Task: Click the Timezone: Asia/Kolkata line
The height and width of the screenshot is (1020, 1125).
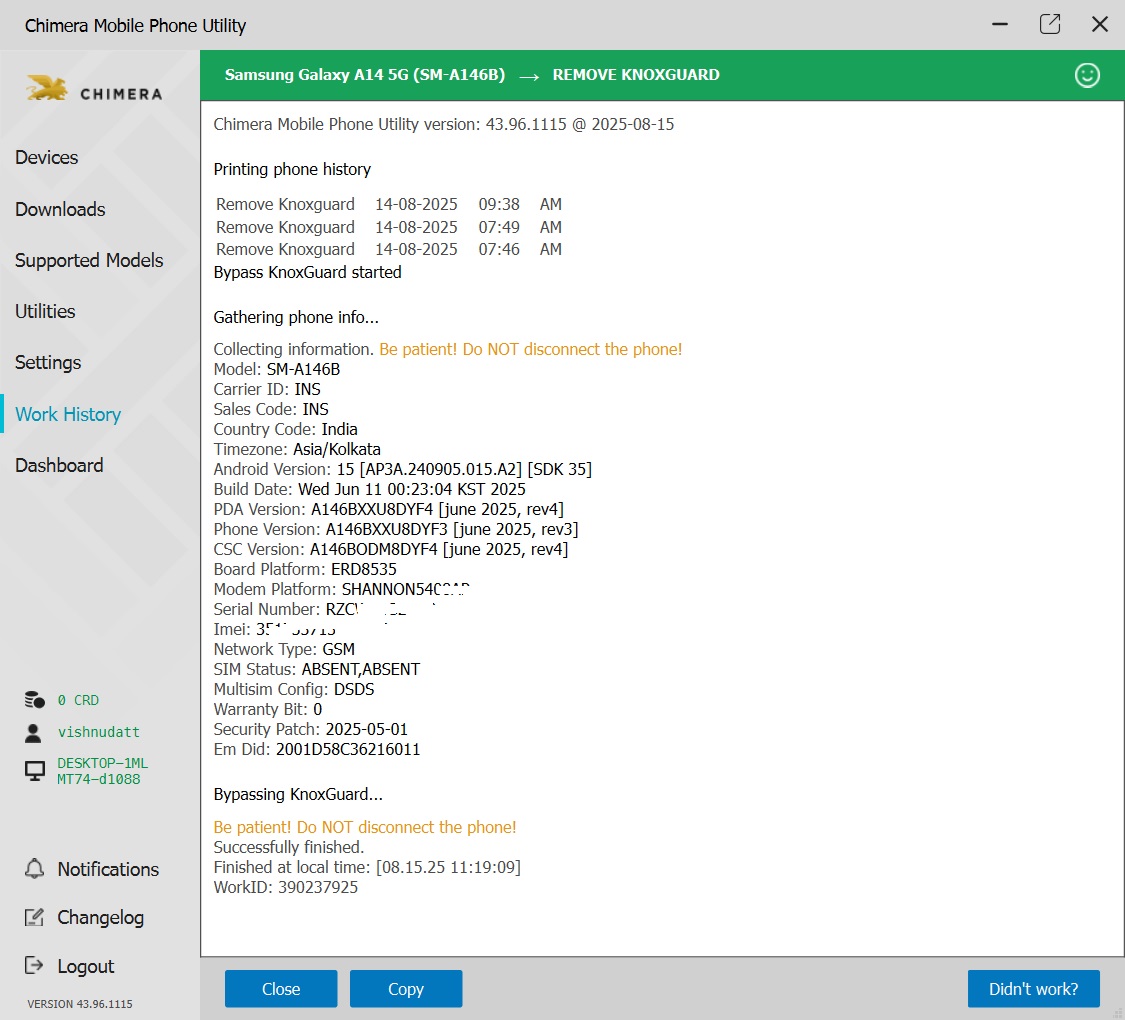Action: point(296,449)
